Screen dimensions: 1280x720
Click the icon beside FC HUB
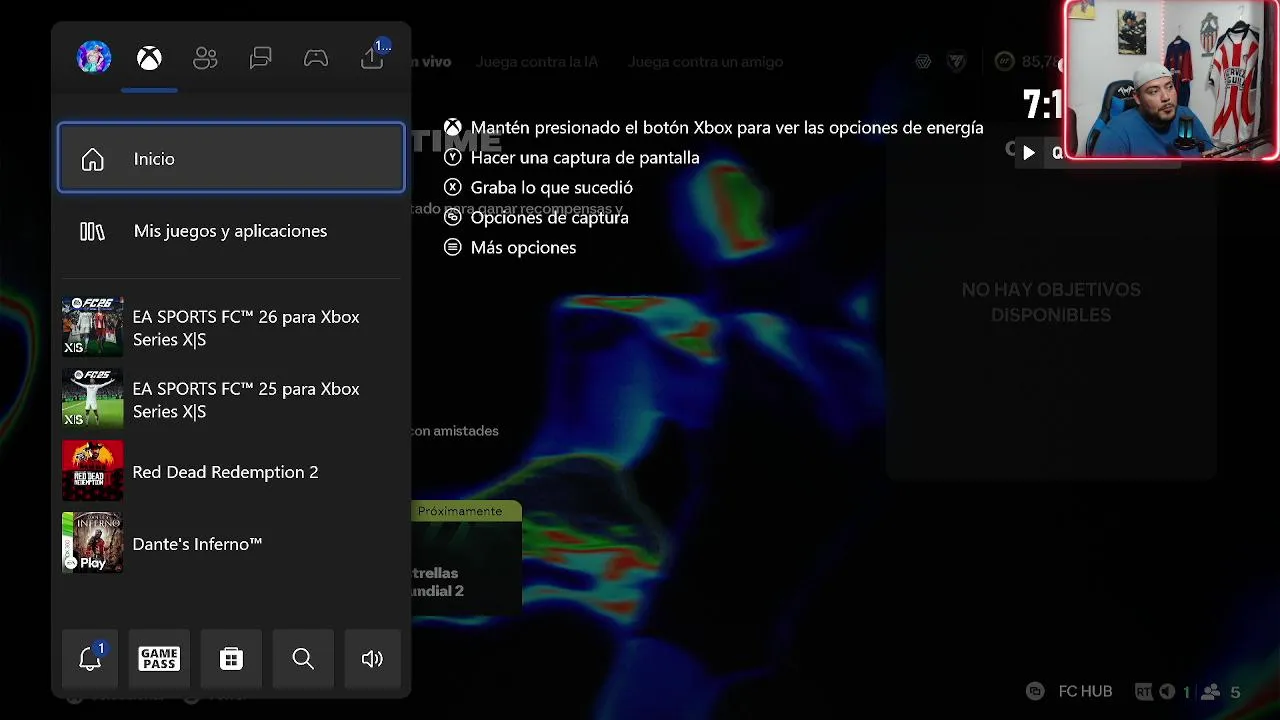[x=1036, y=692]
